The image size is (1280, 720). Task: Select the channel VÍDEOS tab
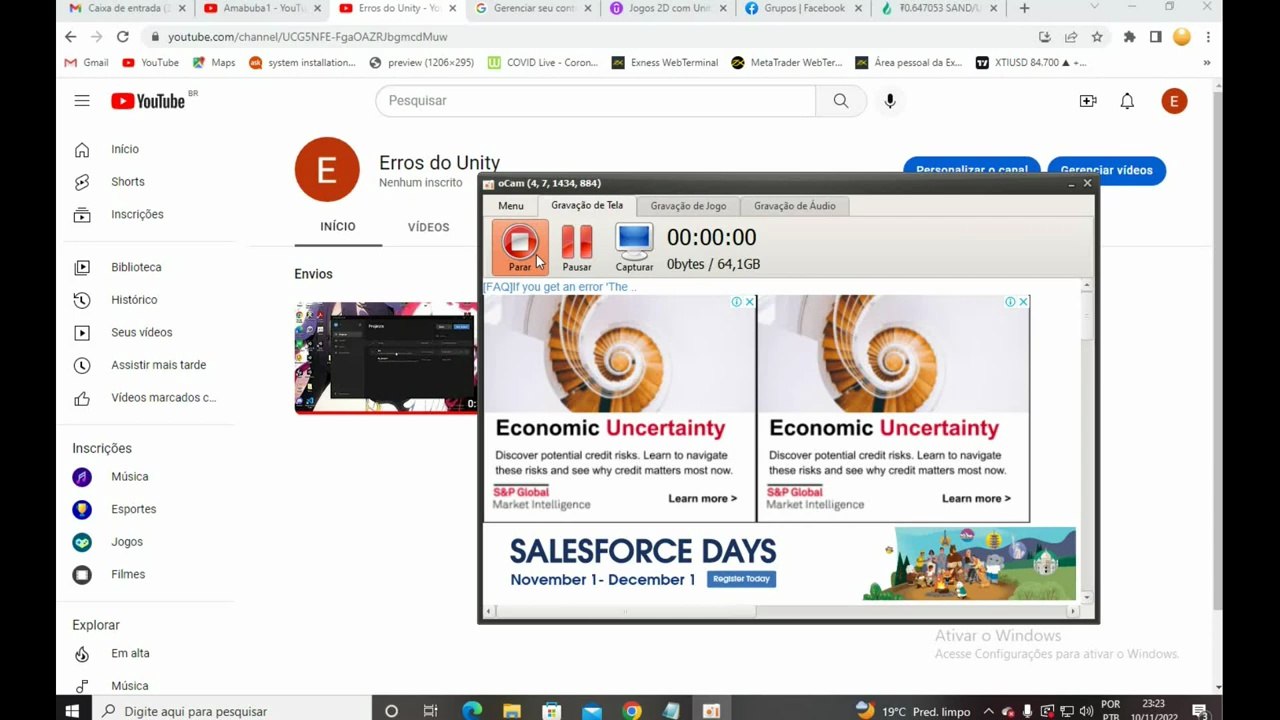[429, 227]
